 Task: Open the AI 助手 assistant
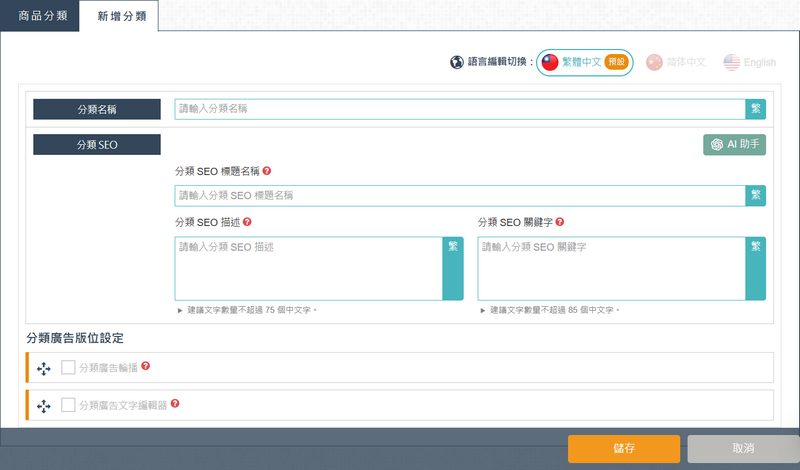point(735,145)
